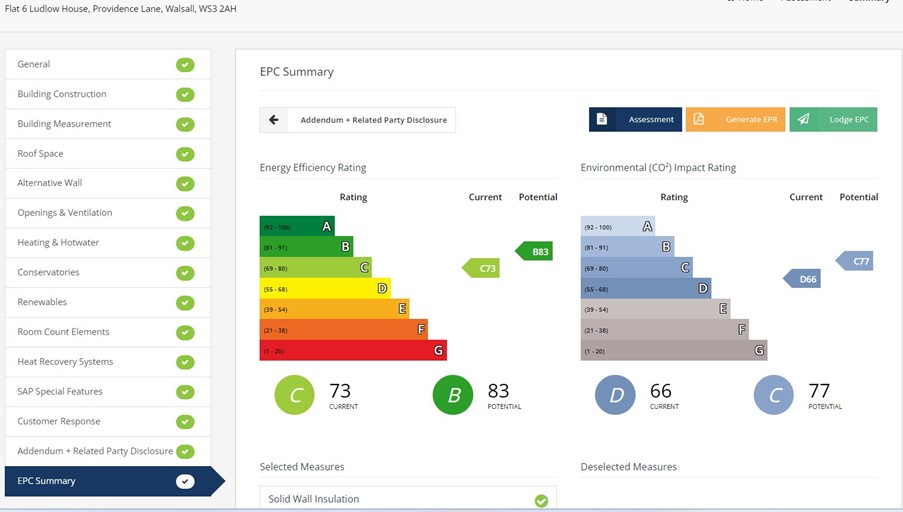Click the Generate EPR button
This screenshot has width=903, height=512.
[x=735, y=119]
